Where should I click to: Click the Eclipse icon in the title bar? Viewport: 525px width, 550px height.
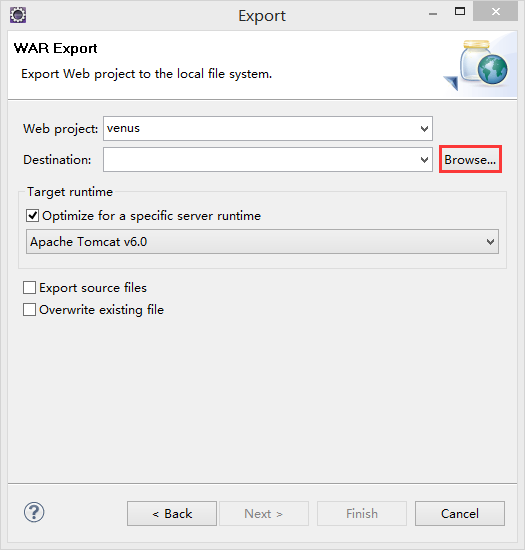click(x=18, y=15)
